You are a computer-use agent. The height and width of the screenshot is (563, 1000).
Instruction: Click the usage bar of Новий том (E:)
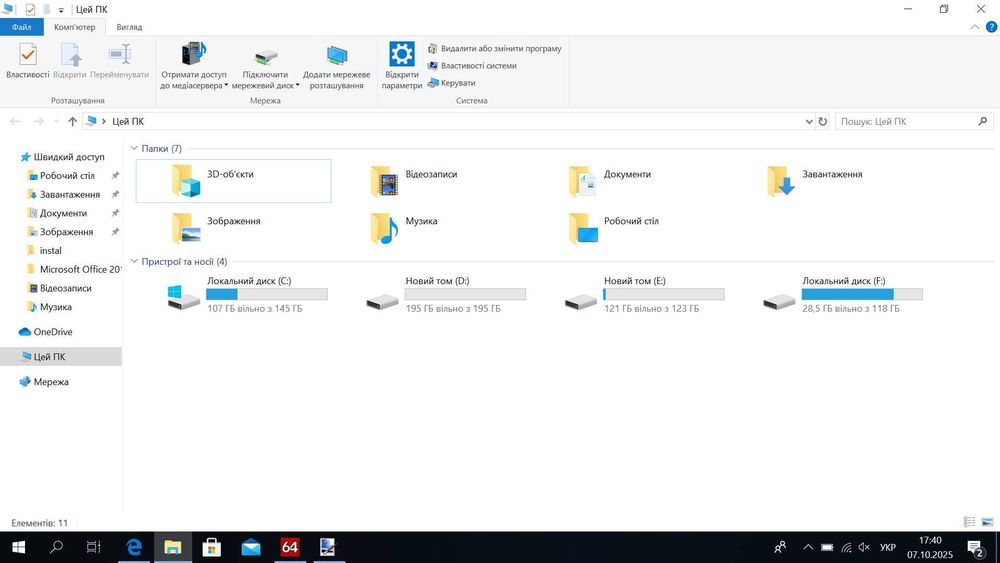tap(664, 294)
